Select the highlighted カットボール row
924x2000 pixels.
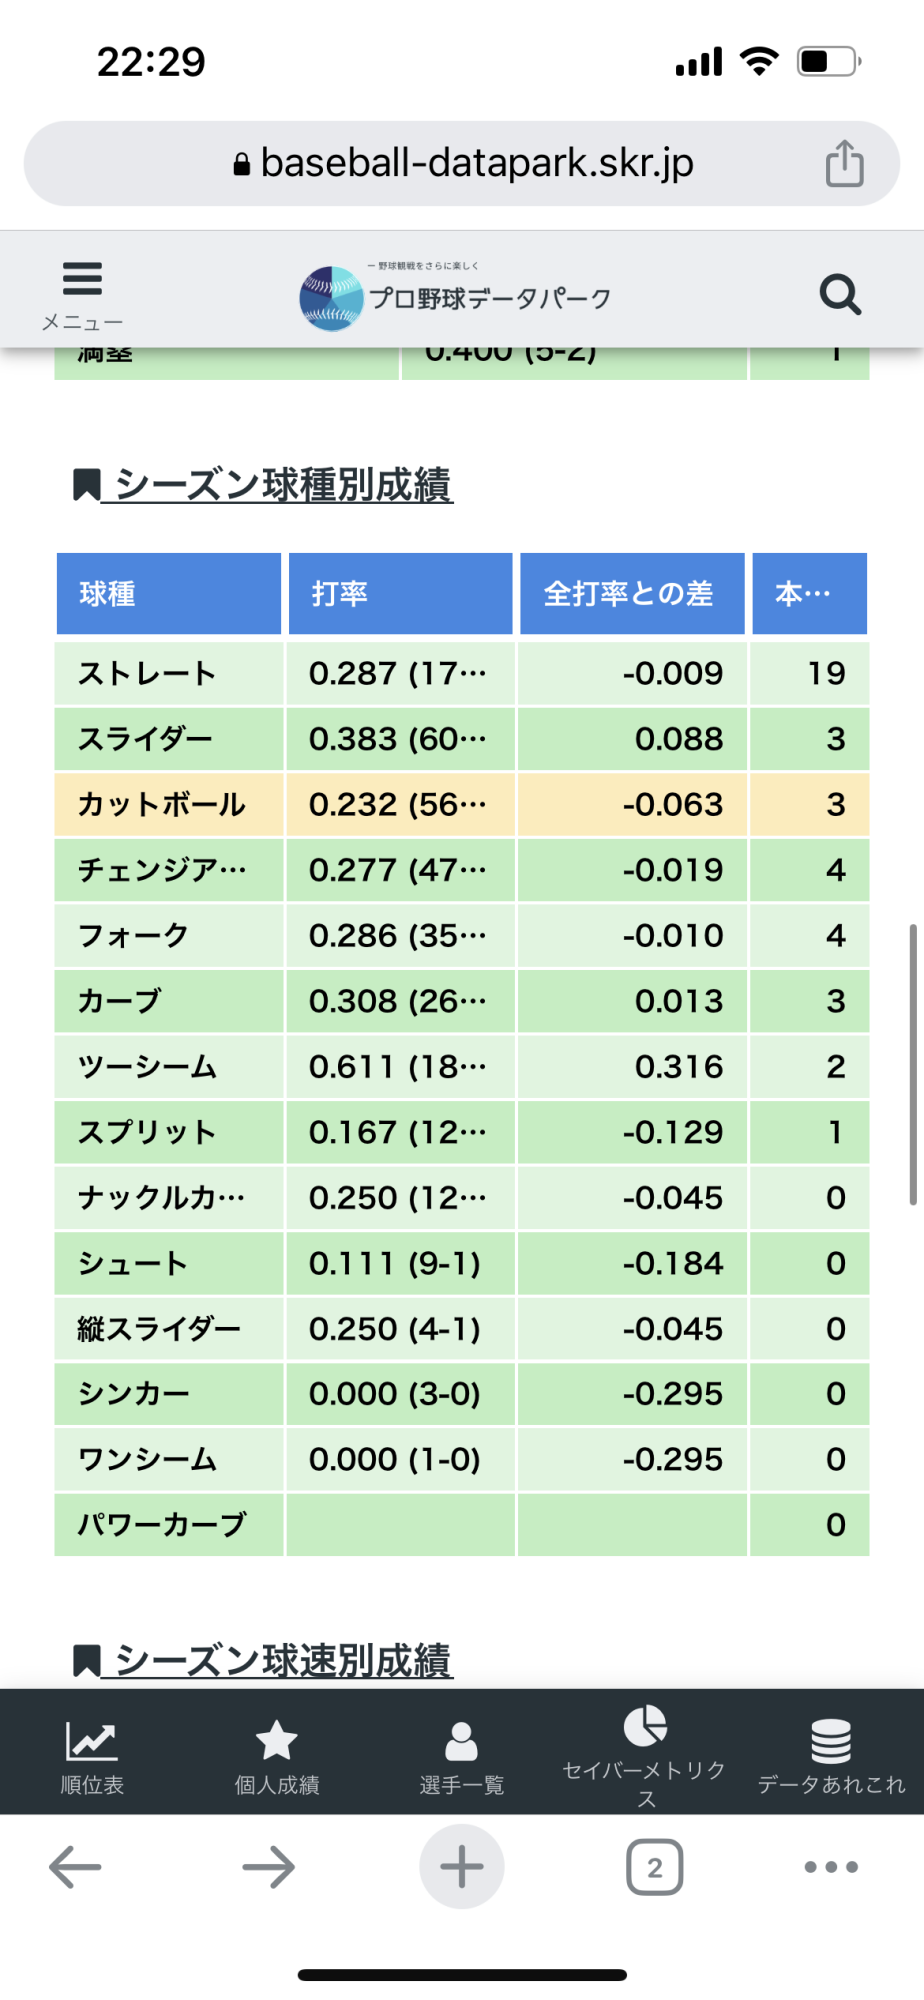[x=462, y=805]
